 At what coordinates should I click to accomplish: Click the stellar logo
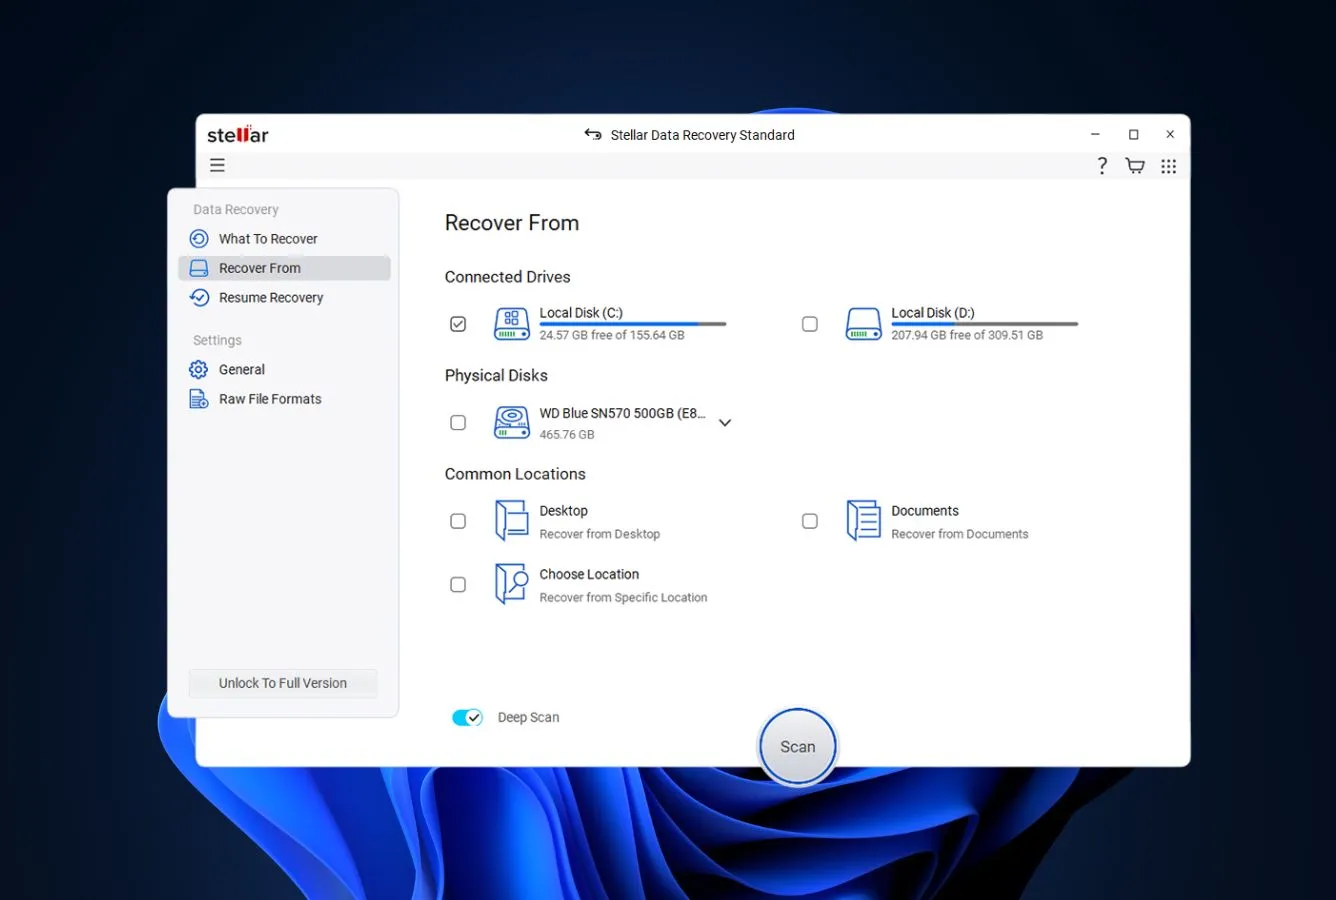click(238, 134)
